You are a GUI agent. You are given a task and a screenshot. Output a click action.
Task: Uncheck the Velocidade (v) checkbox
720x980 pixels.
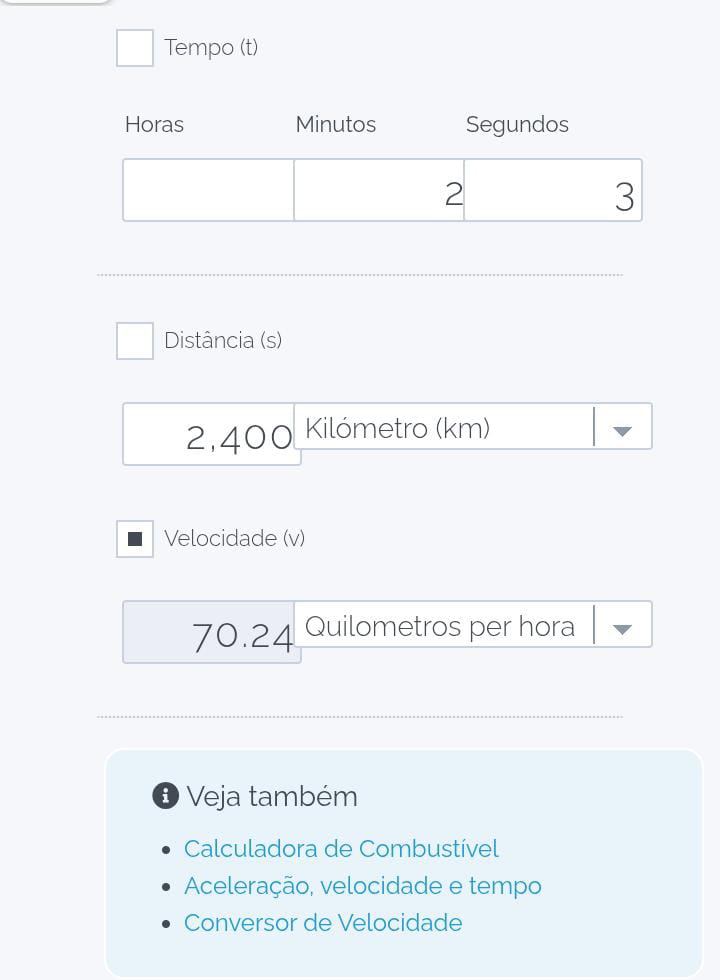click(x=135, y=539)
